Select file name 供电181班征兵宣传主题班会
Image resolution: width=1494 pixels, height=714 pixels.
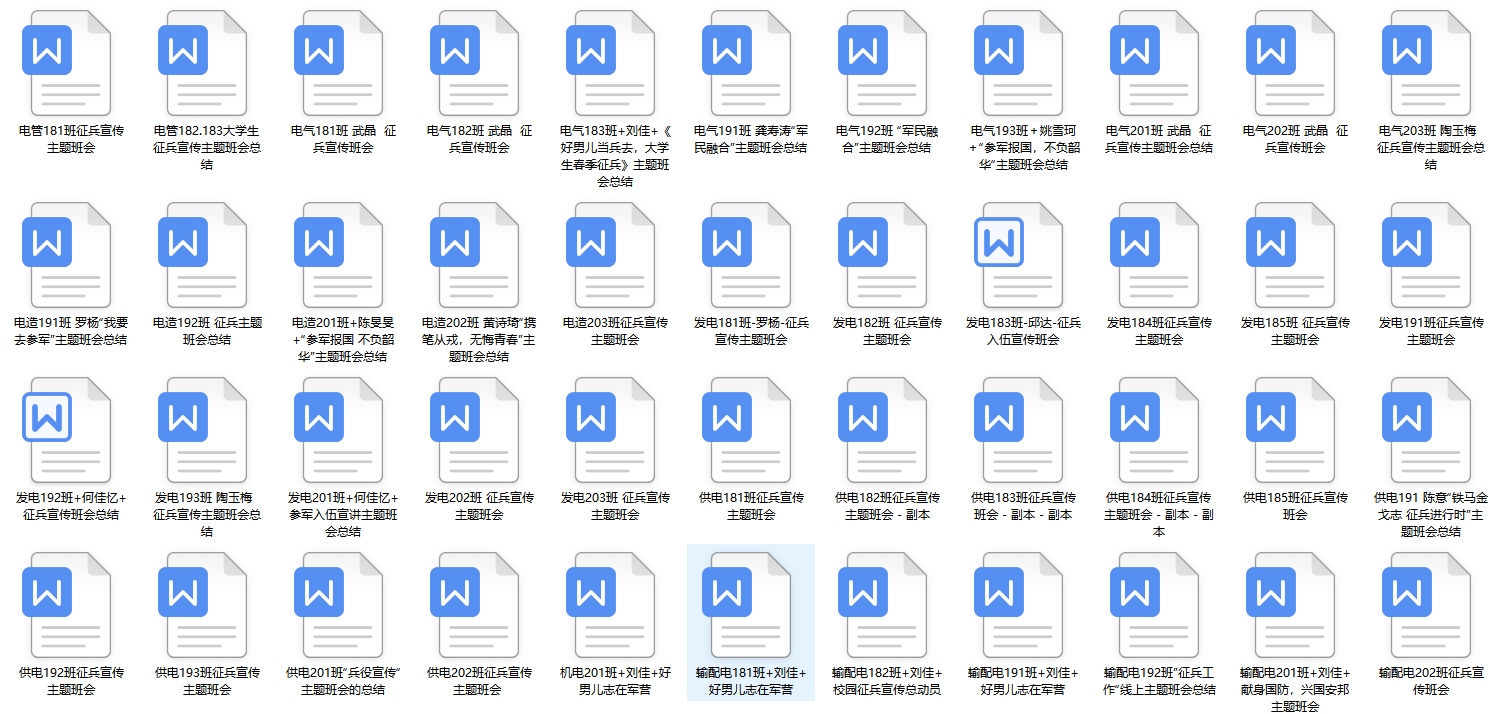click(x=751, y=506)
